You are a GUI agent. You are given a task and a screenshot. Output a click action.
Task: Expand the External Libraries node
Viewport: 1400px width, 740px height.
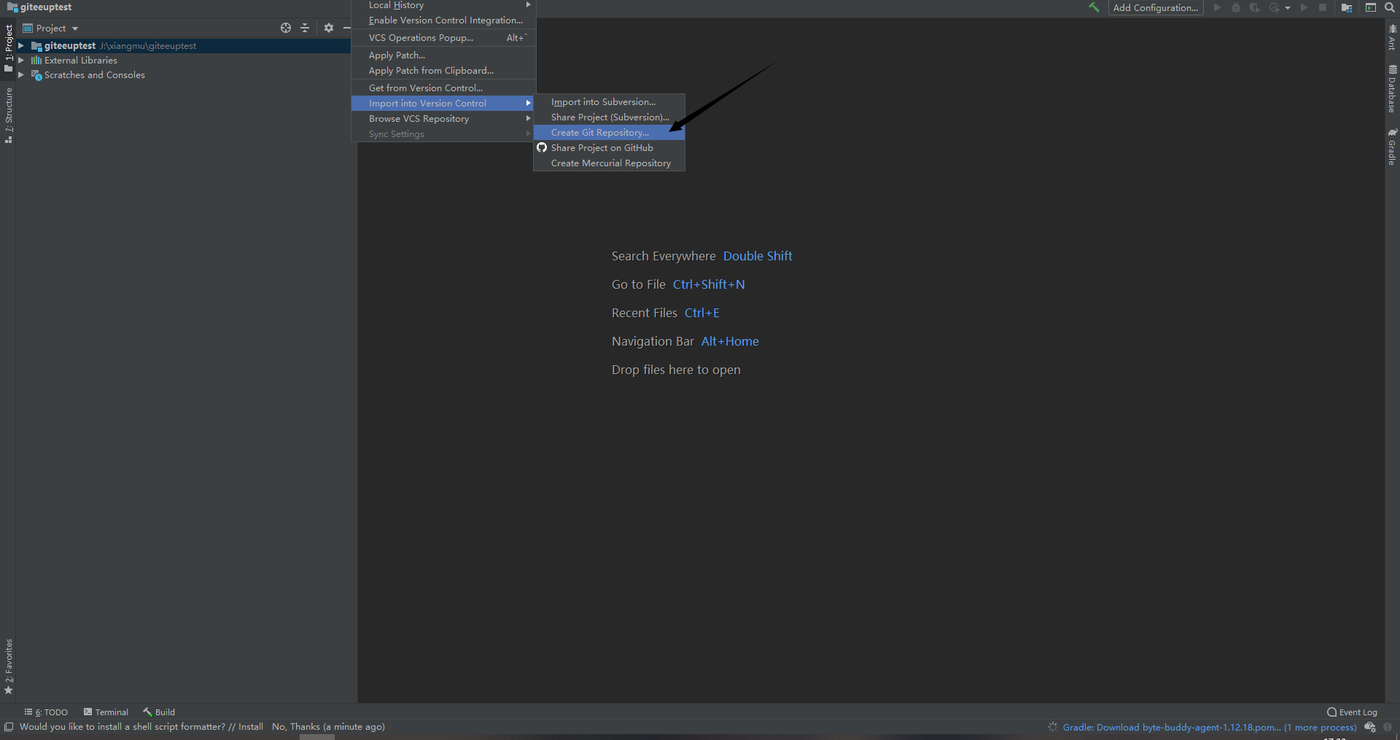click(x=21, y=60)
